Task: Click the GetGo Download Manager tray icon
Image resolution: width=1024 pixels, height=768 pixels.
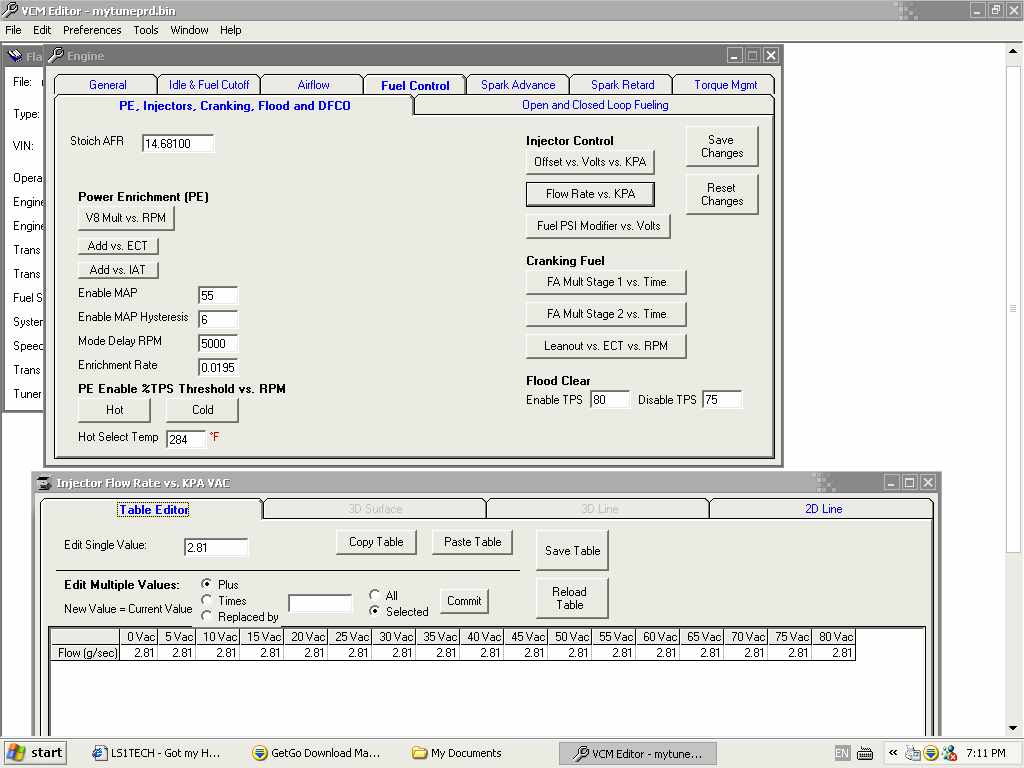Action: click(x=930, y=753)
